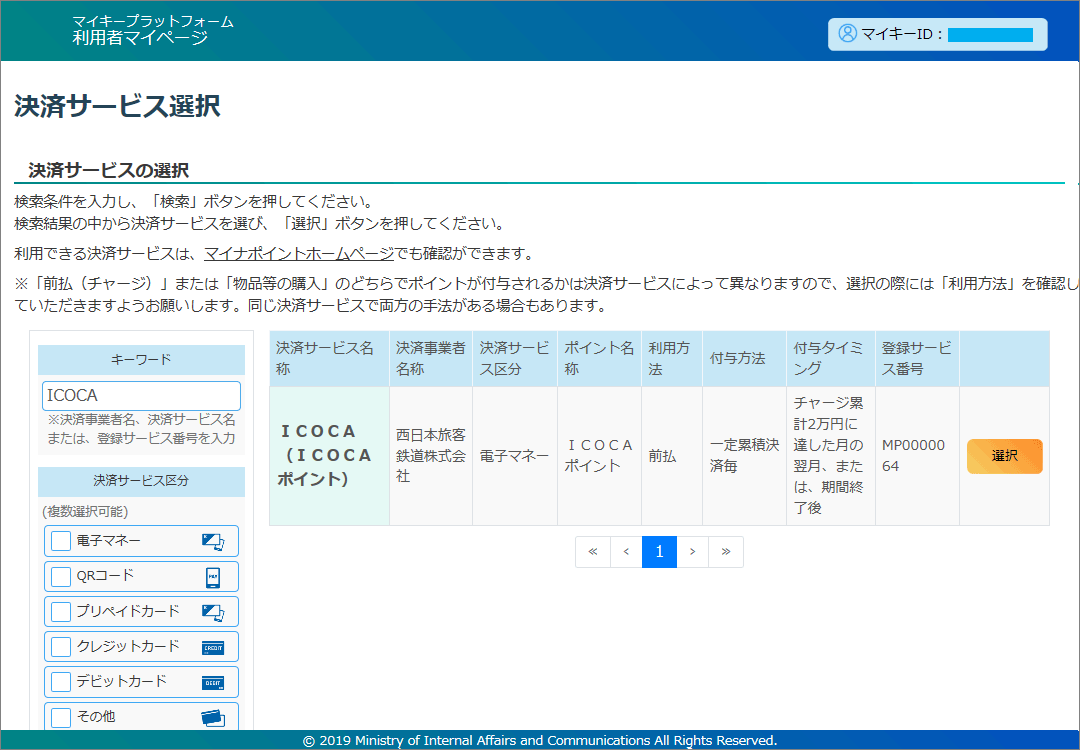Click the 一定累積決済毎 cell

(x=745, y=456)
